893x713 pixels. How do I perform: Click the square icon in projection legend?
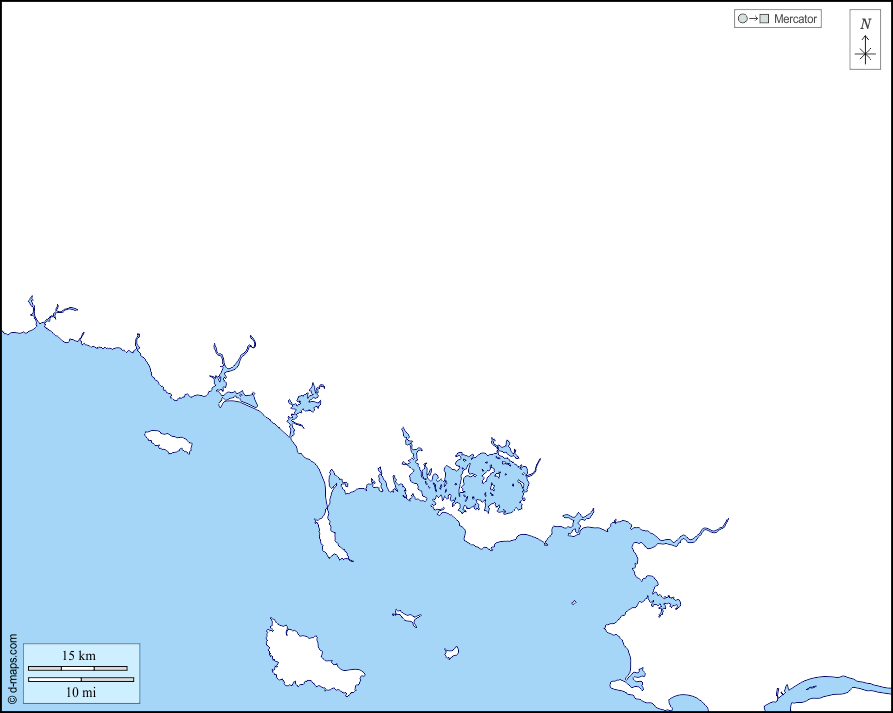(x=764, y=19)
